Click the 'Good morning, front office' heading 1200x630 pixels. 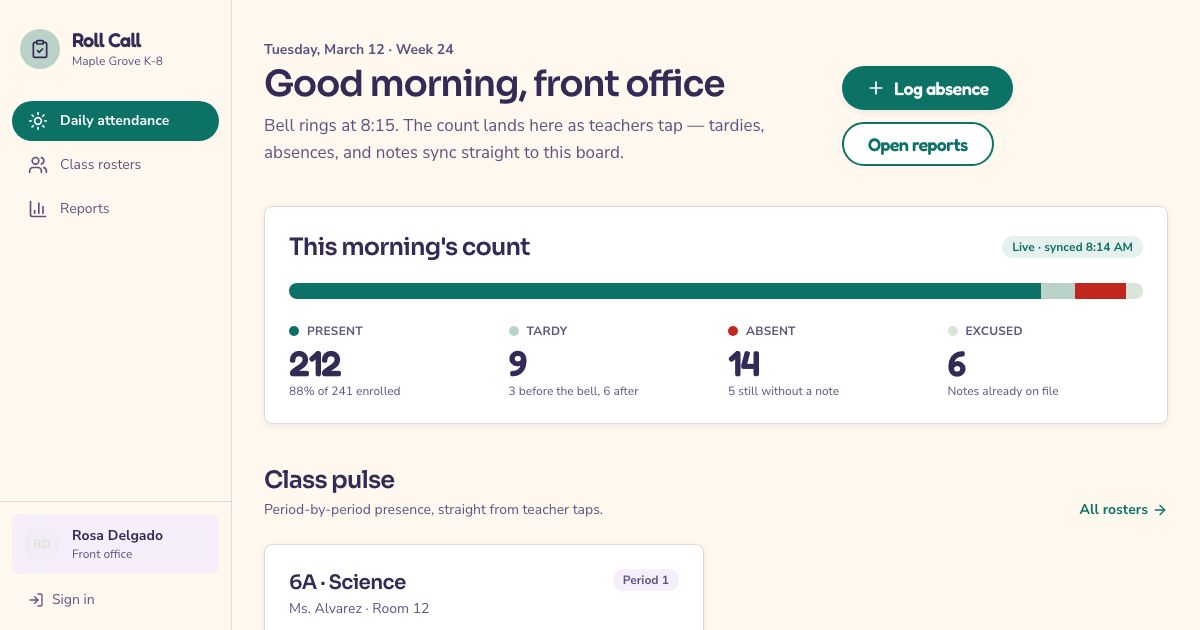495,84
